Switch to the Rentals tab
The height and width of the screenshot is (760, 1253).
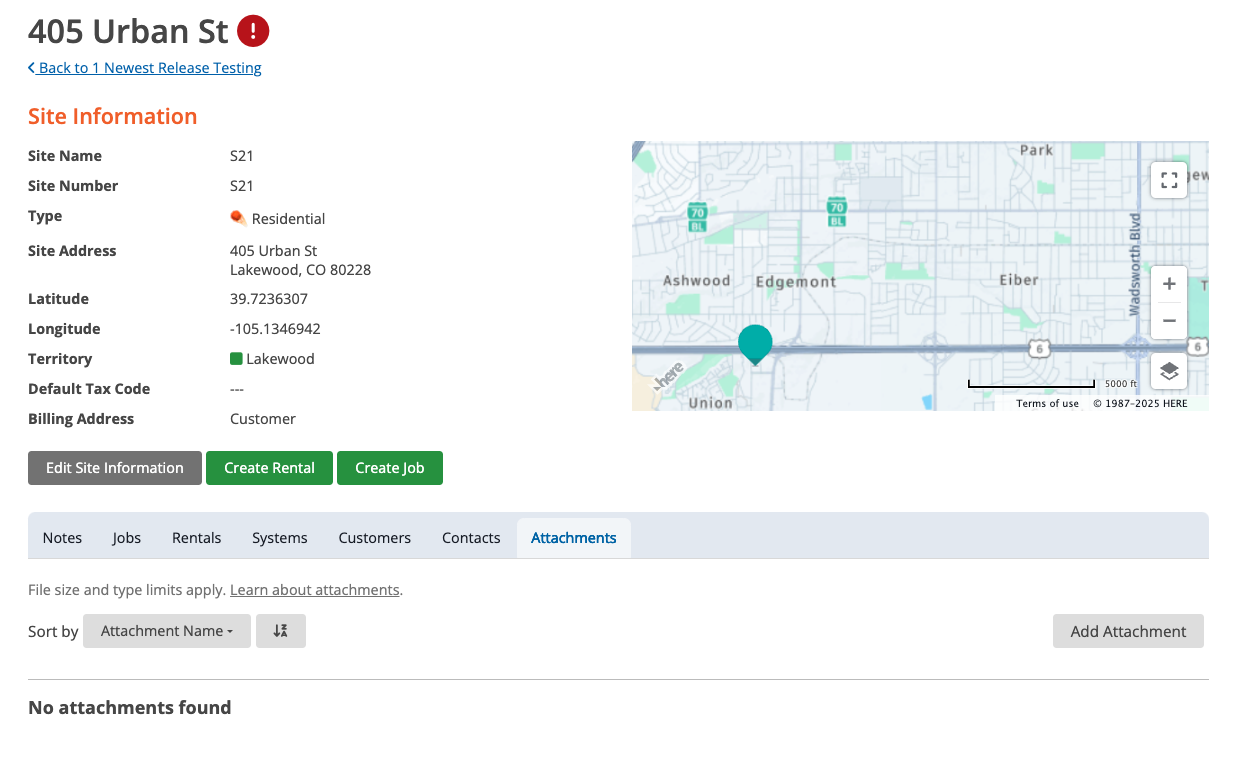(197, 538)
